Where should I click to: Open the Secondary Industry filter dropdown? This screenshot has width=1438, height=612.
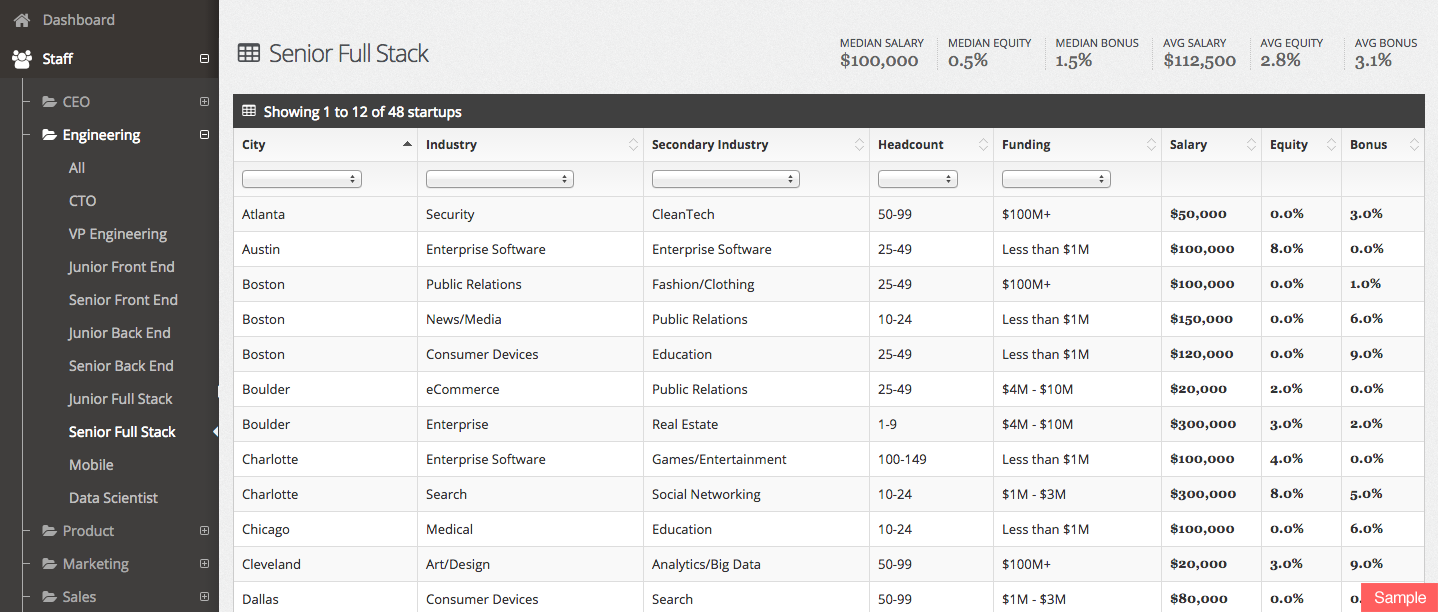(725, 179)
